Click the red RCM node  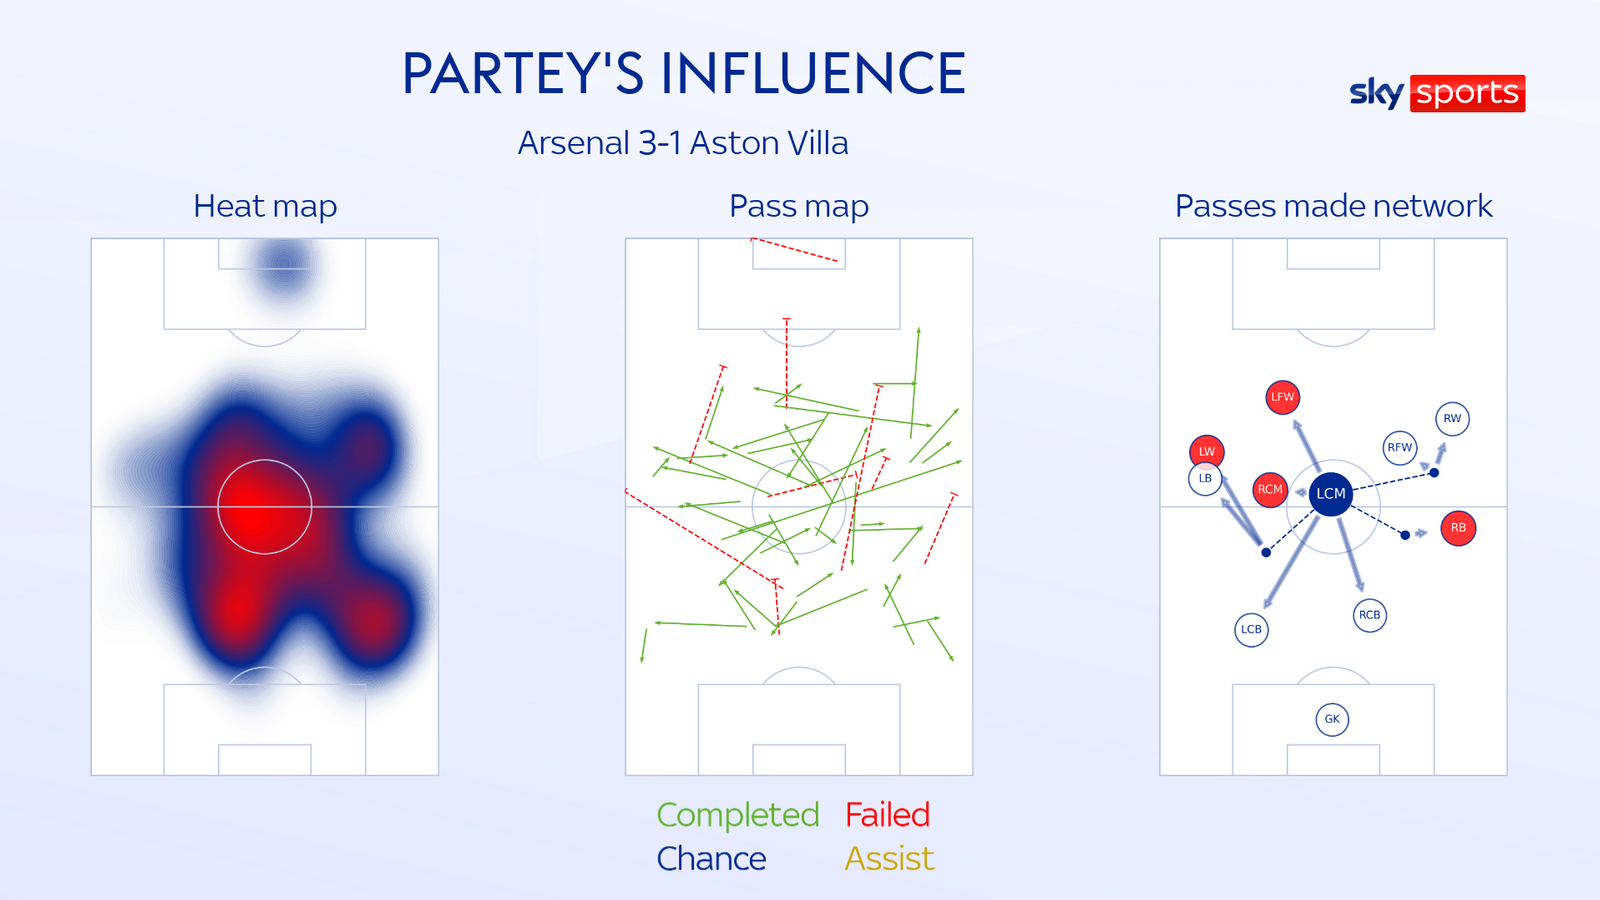coord(1270,490)
